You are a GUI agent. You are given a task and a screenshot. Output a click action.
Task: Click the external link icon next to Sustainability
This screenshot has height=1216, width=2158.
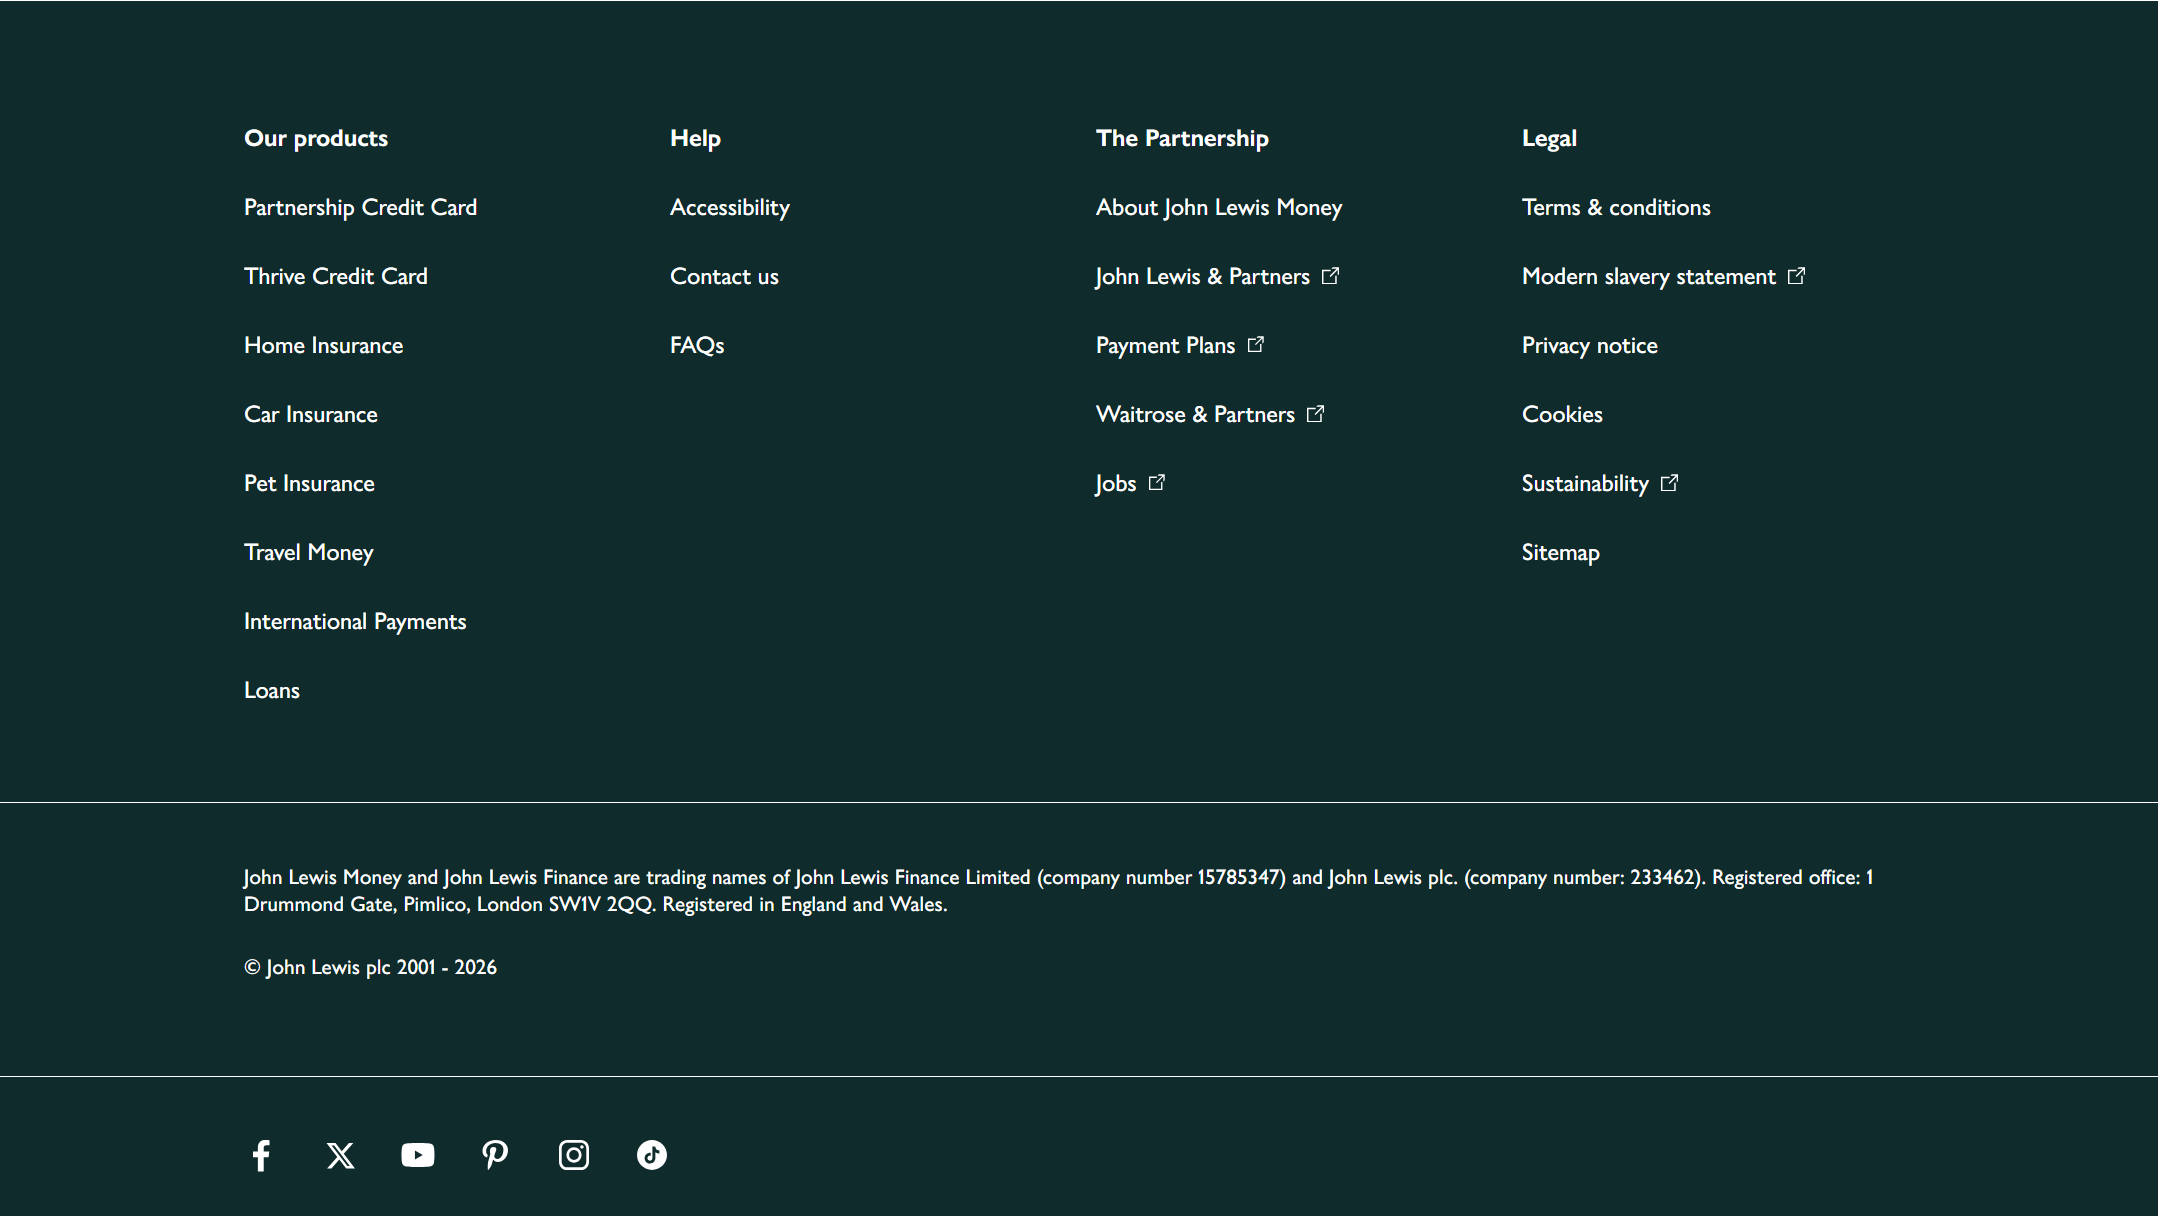[1670, 482]
